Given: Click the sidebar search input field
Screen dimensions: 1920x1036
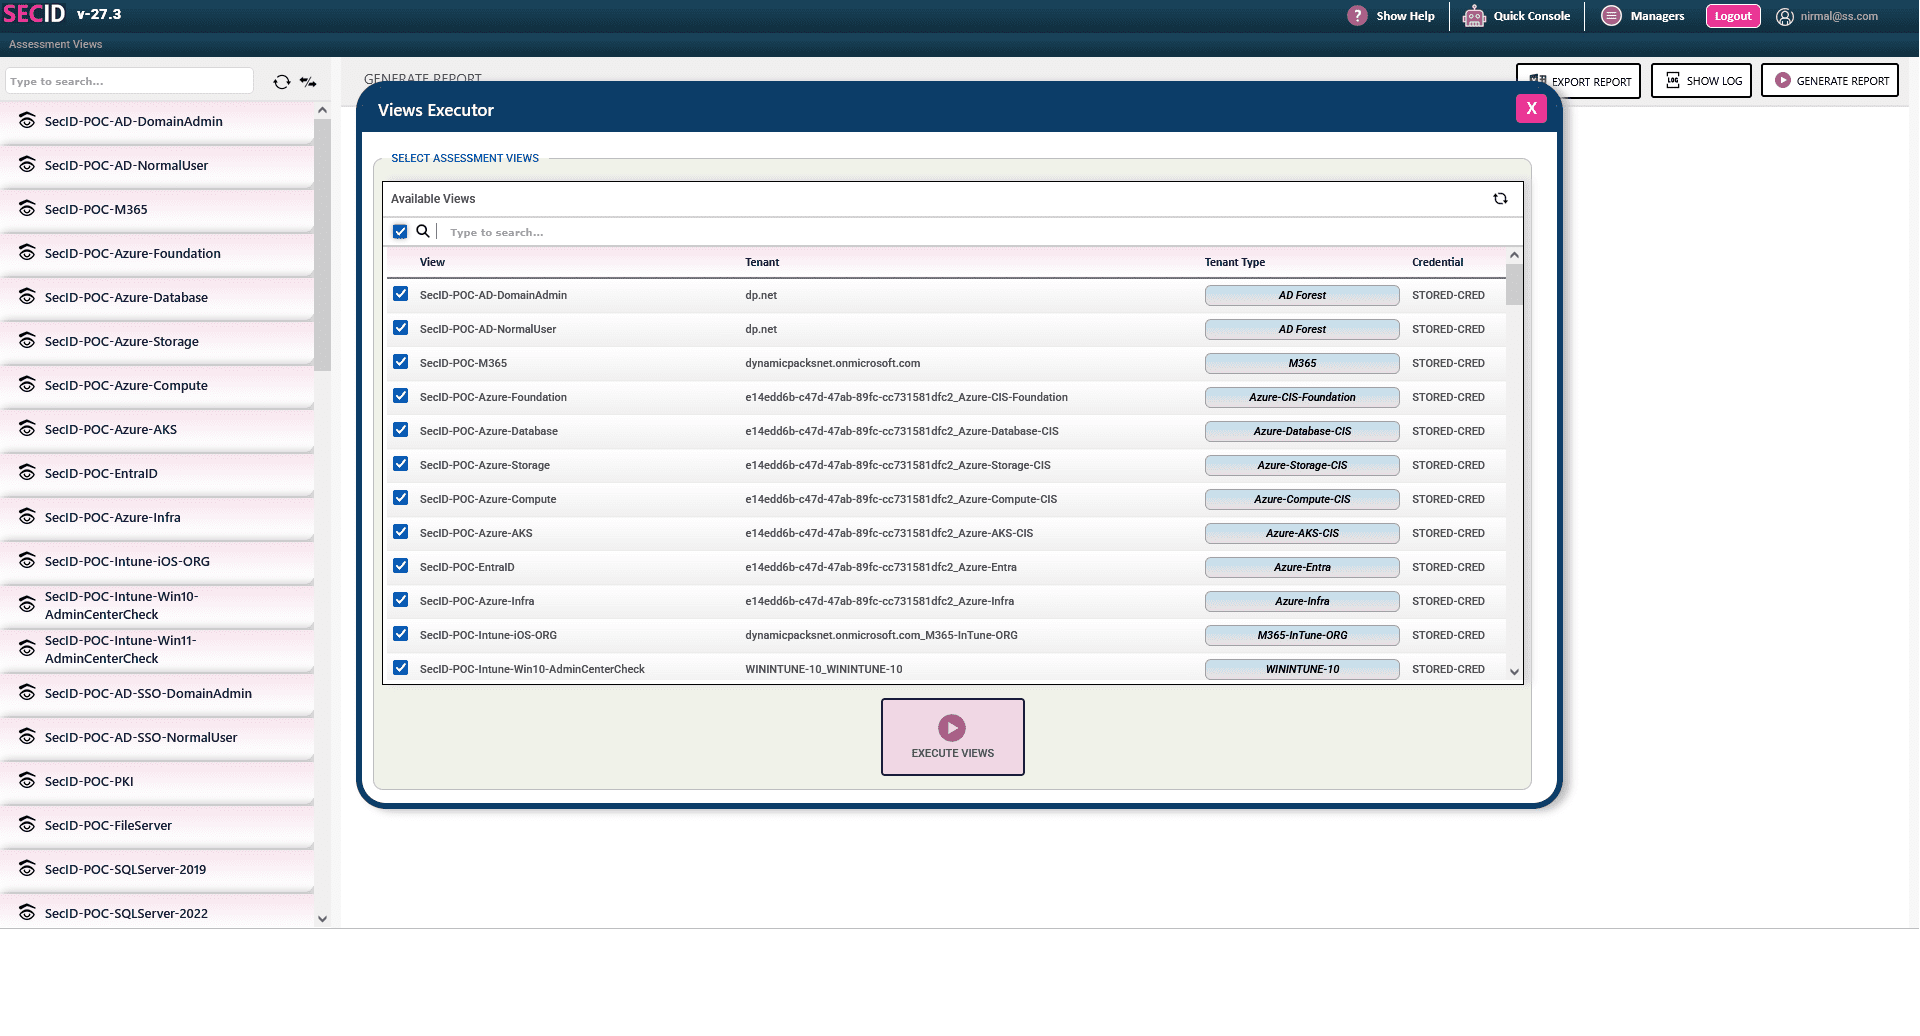Looking at the screenshot, I should (129, 82).
